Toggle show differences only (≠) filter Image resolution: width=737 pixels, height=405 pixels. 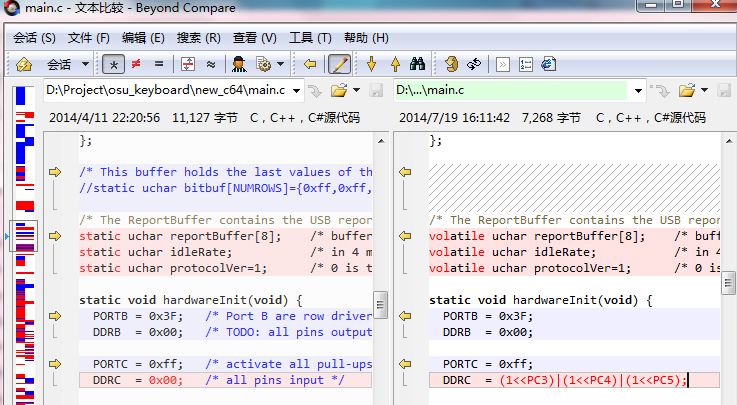click(x=135, y=64)
